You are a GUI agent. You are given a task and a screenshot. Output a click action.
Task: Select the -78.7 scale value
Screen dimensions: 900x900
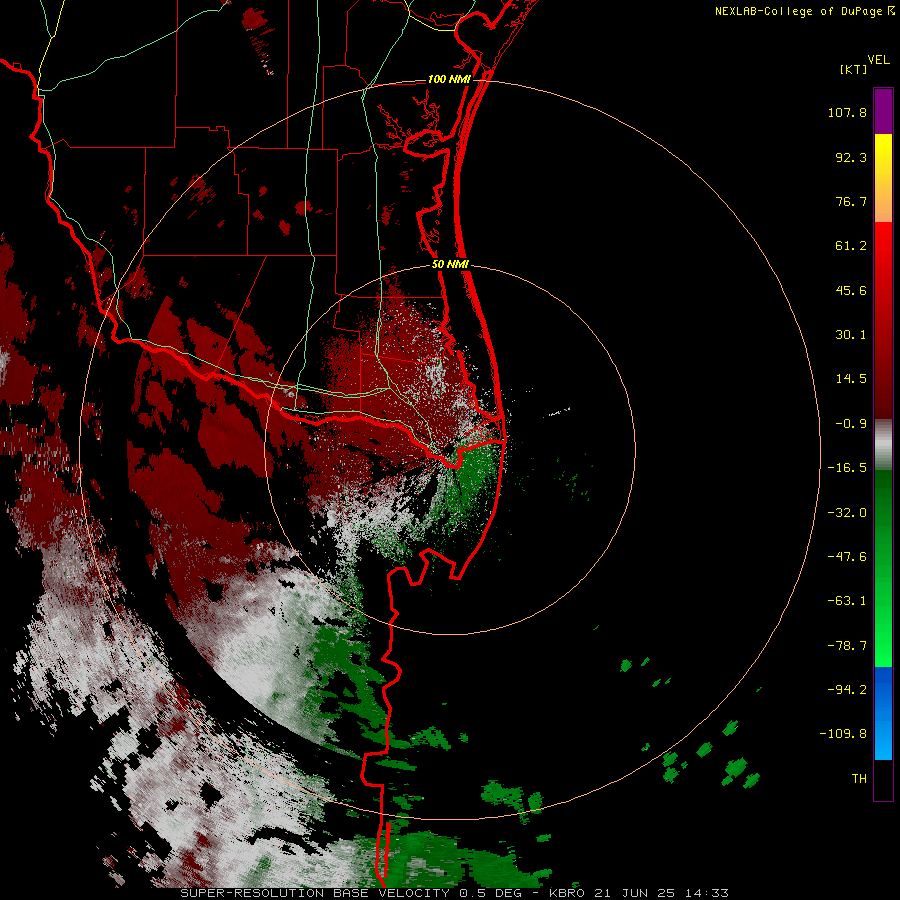pyautogui.click(x=847, y=646)
